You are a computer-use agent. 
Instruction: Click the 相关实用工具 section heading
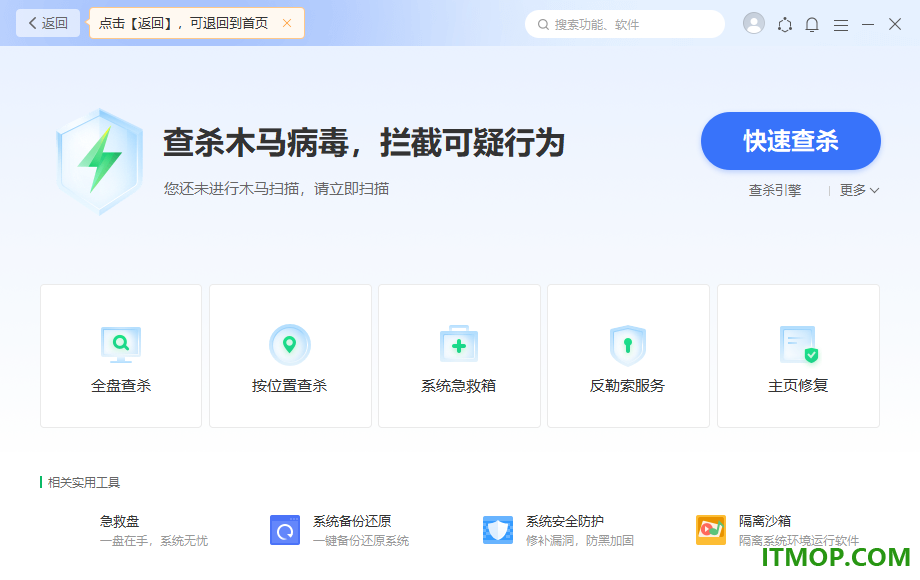pyautogui.click(x=84, y=483)
